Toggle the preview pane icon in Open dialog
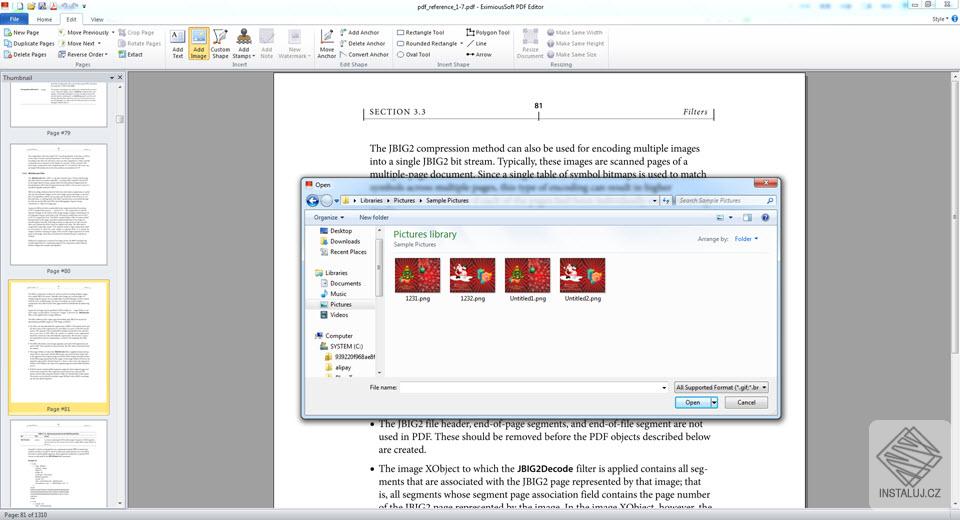This screenshot has height=520, width=960. tap(748, 217)
